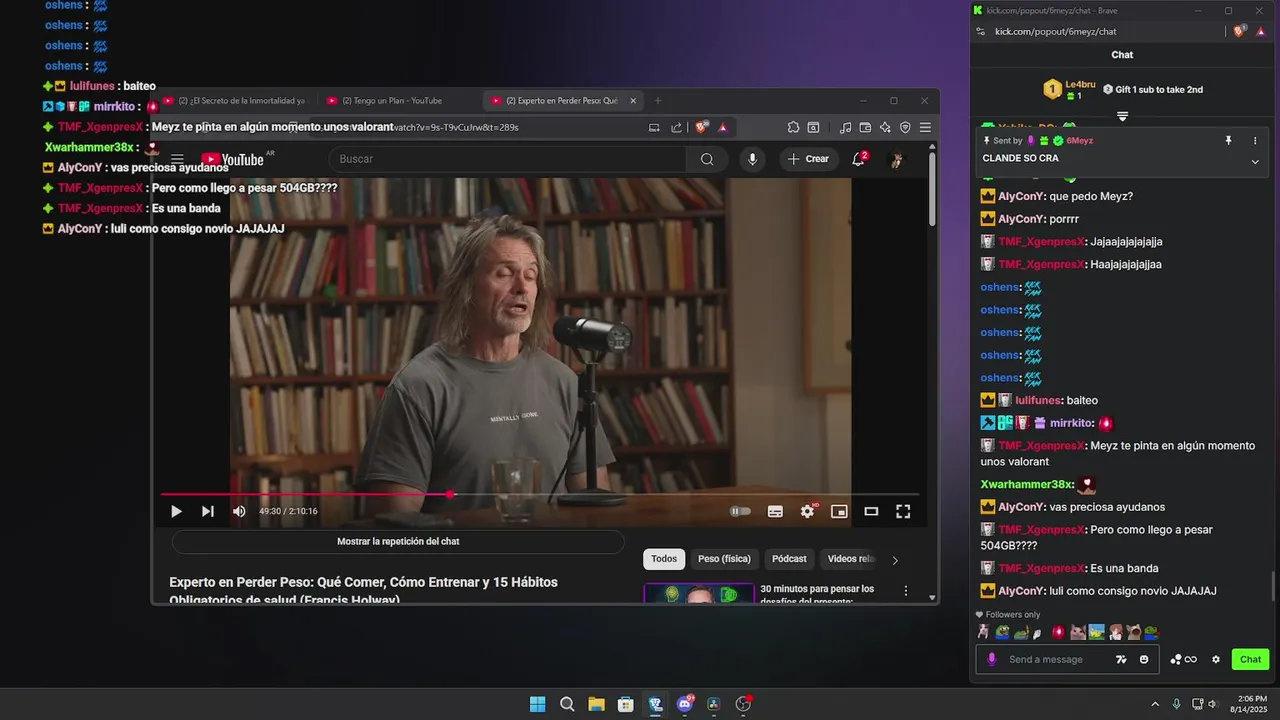Unpin the pinned Kick chat message

tap(1229, 141)
